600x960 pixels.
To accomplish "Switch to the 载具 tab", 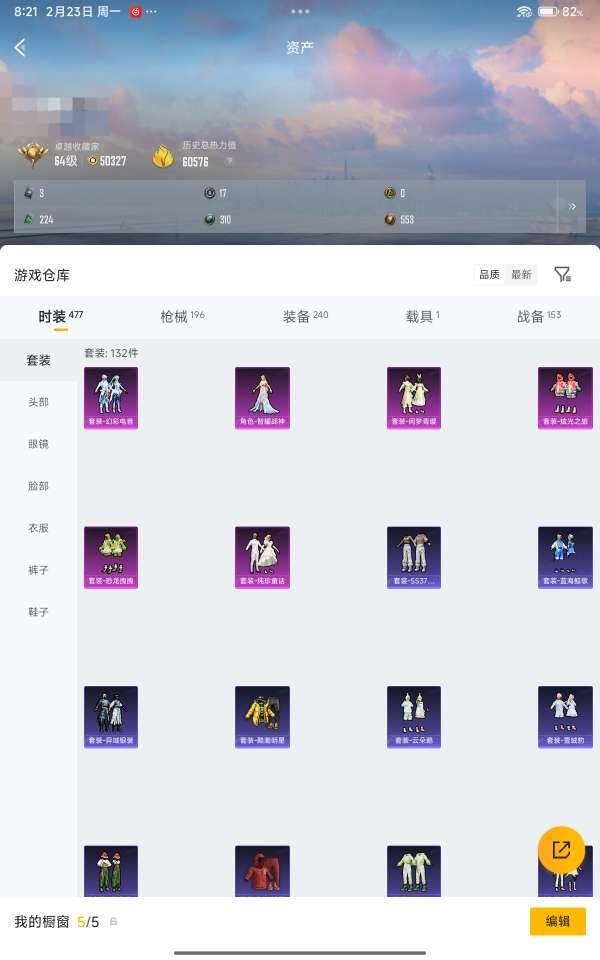I will (x=422, y=317).
